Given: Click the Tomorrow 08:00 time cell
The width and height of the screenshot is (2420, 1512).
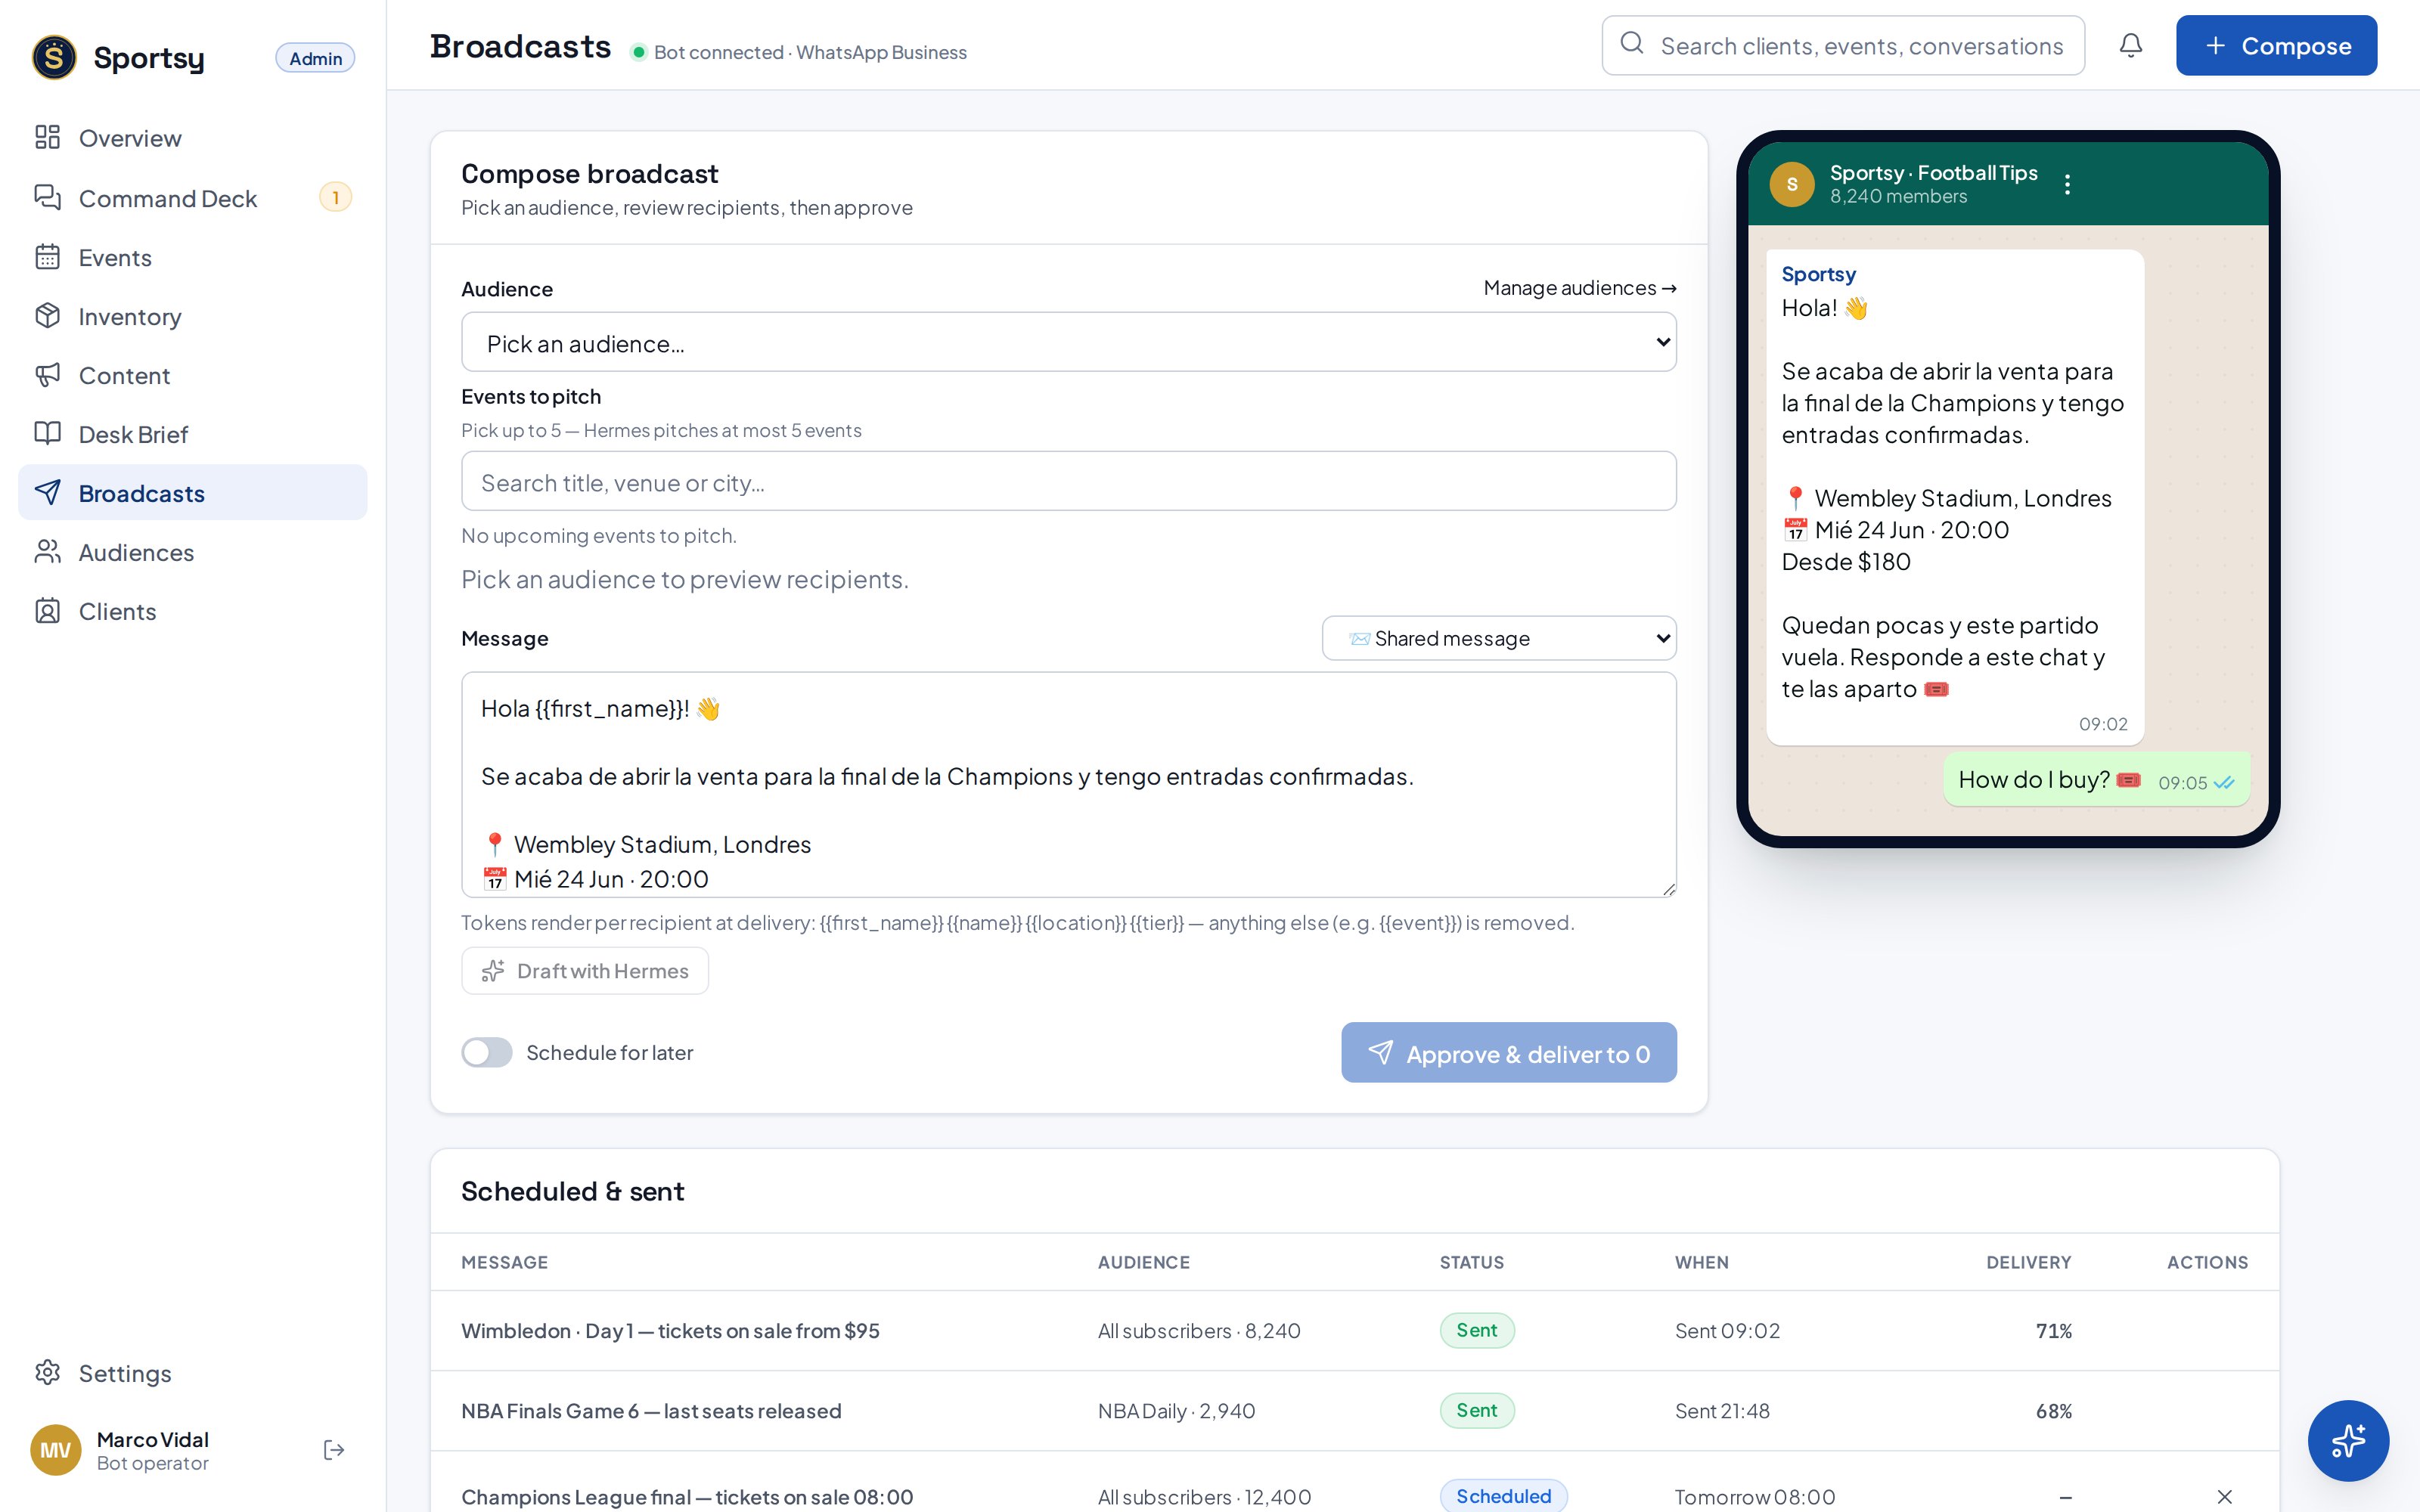Looking at the screenshot, I should pyautogui.click(x=1755, y=1496).
